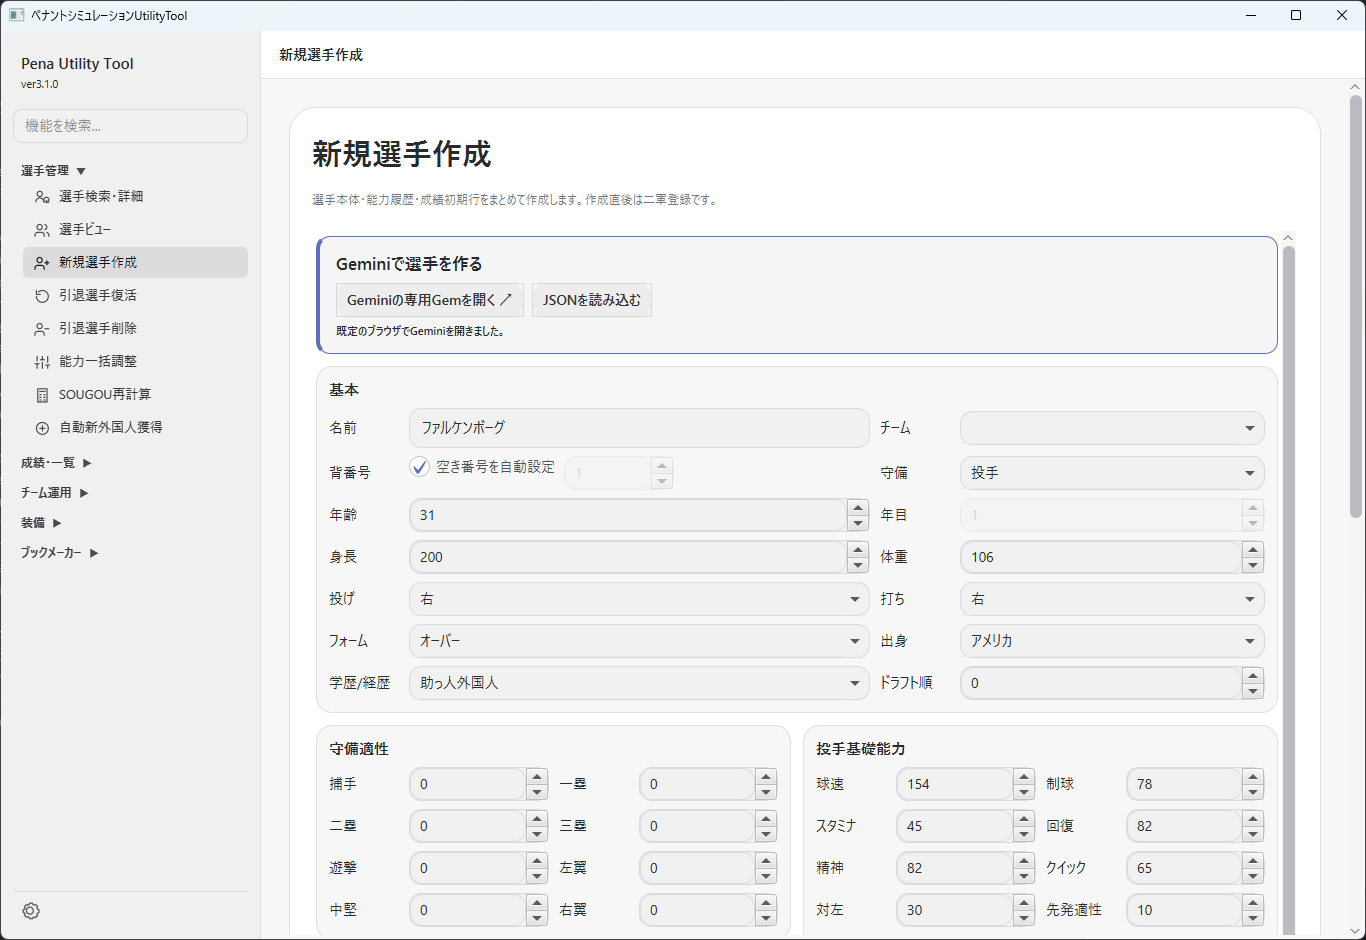Select SOUGOU再計算 in sidebar
Viewport: 1366px width, 940px height.
[135, 395]
